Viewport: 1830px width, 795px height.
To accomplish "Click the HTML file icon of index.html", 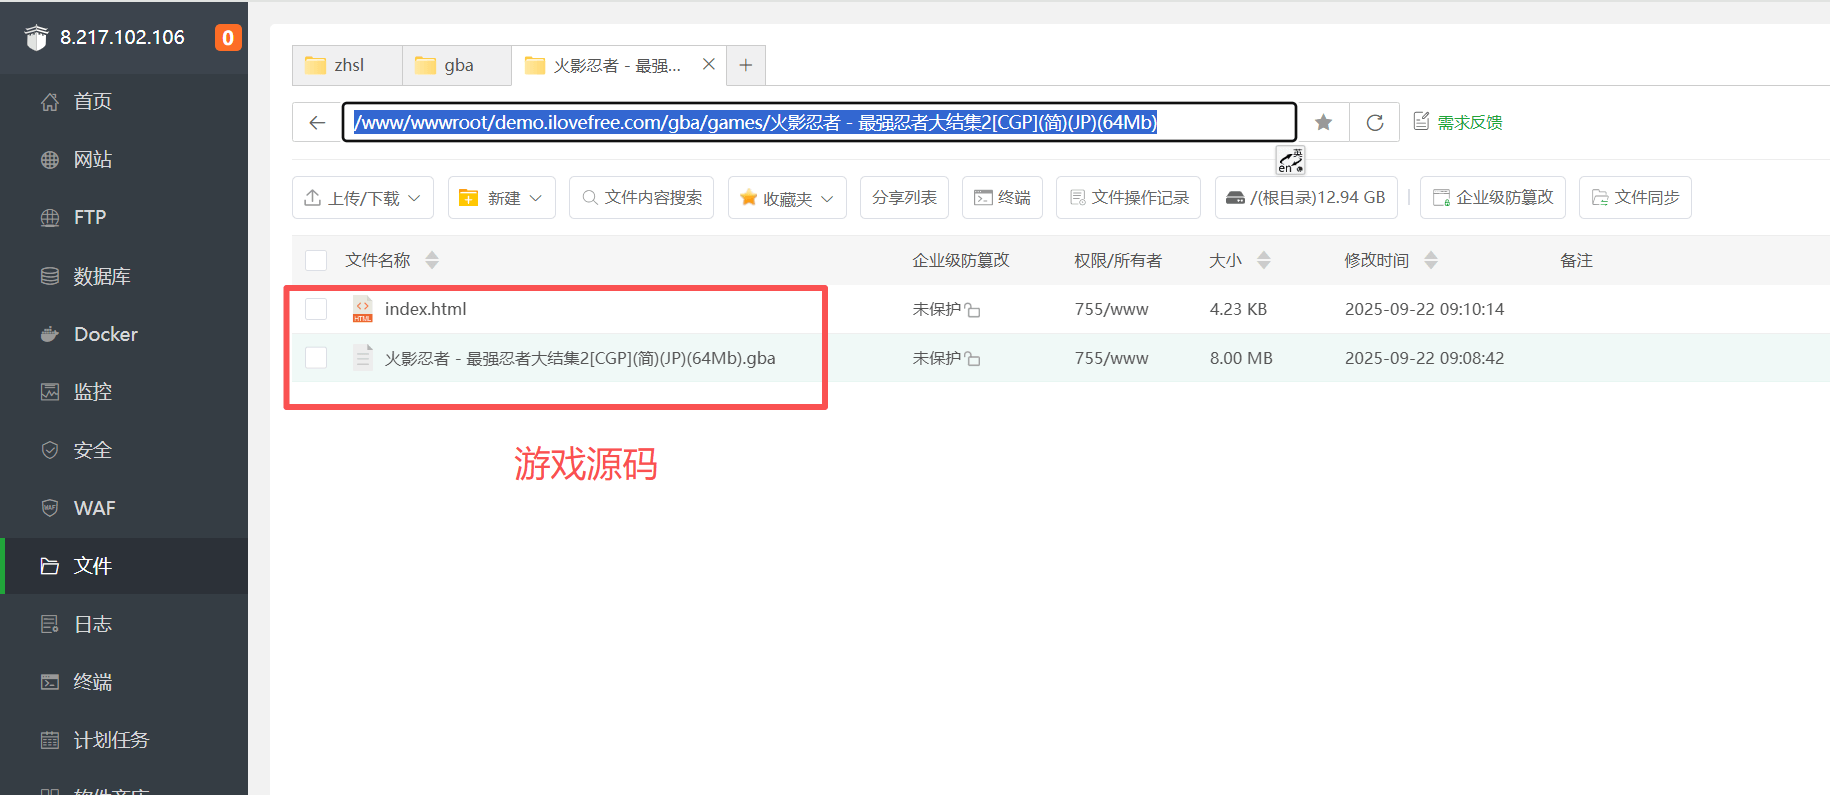I will tap(363, 309).
